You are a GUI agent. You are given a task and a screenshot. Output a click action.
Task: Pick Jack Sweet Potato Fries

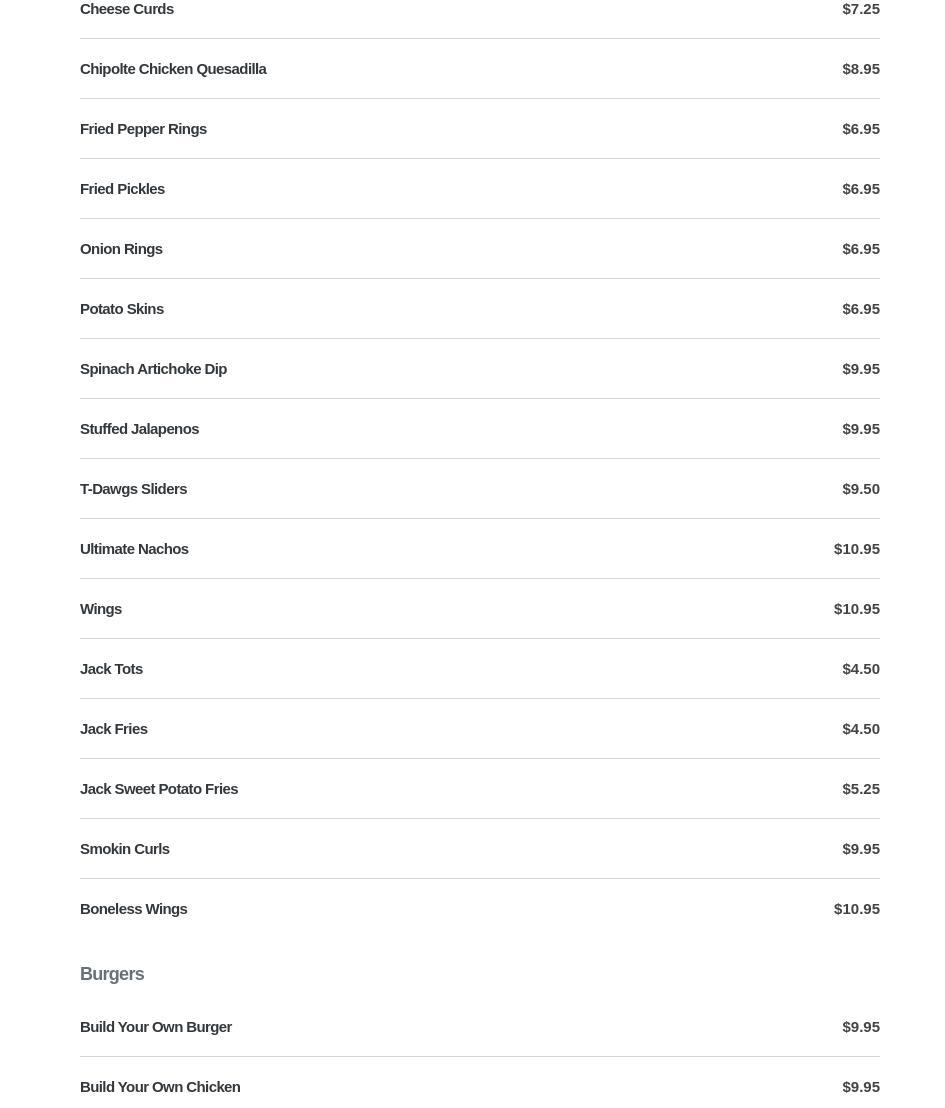coord(159,789)
